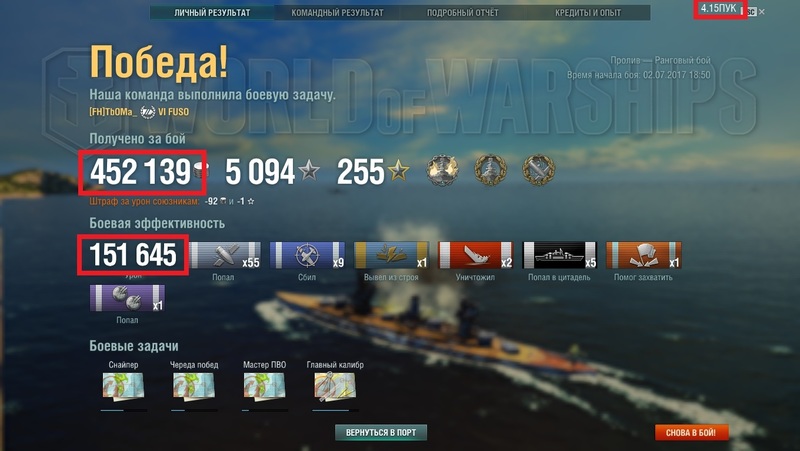The width and height of the screenshot is (800, 451).
Task: Open the Командный результат tab
Action: tap(337, 13)
